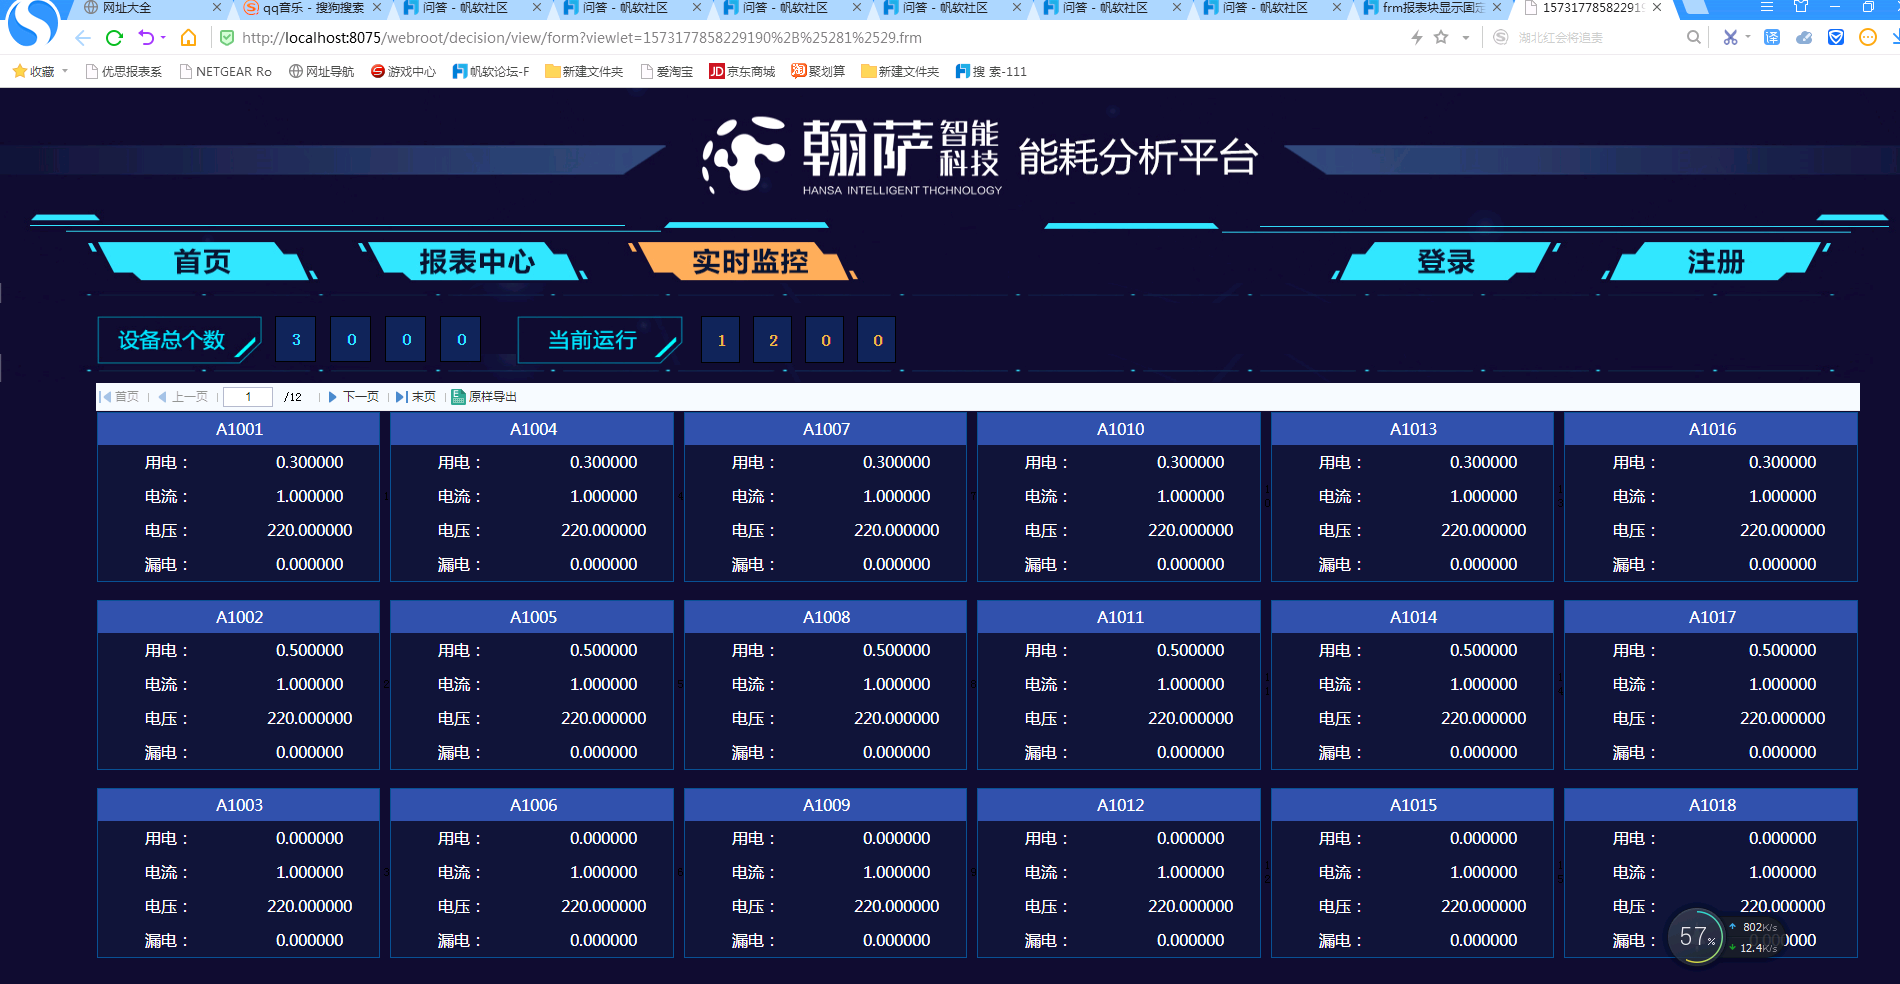Open the 聚划算 bookmark

point(818,72)
